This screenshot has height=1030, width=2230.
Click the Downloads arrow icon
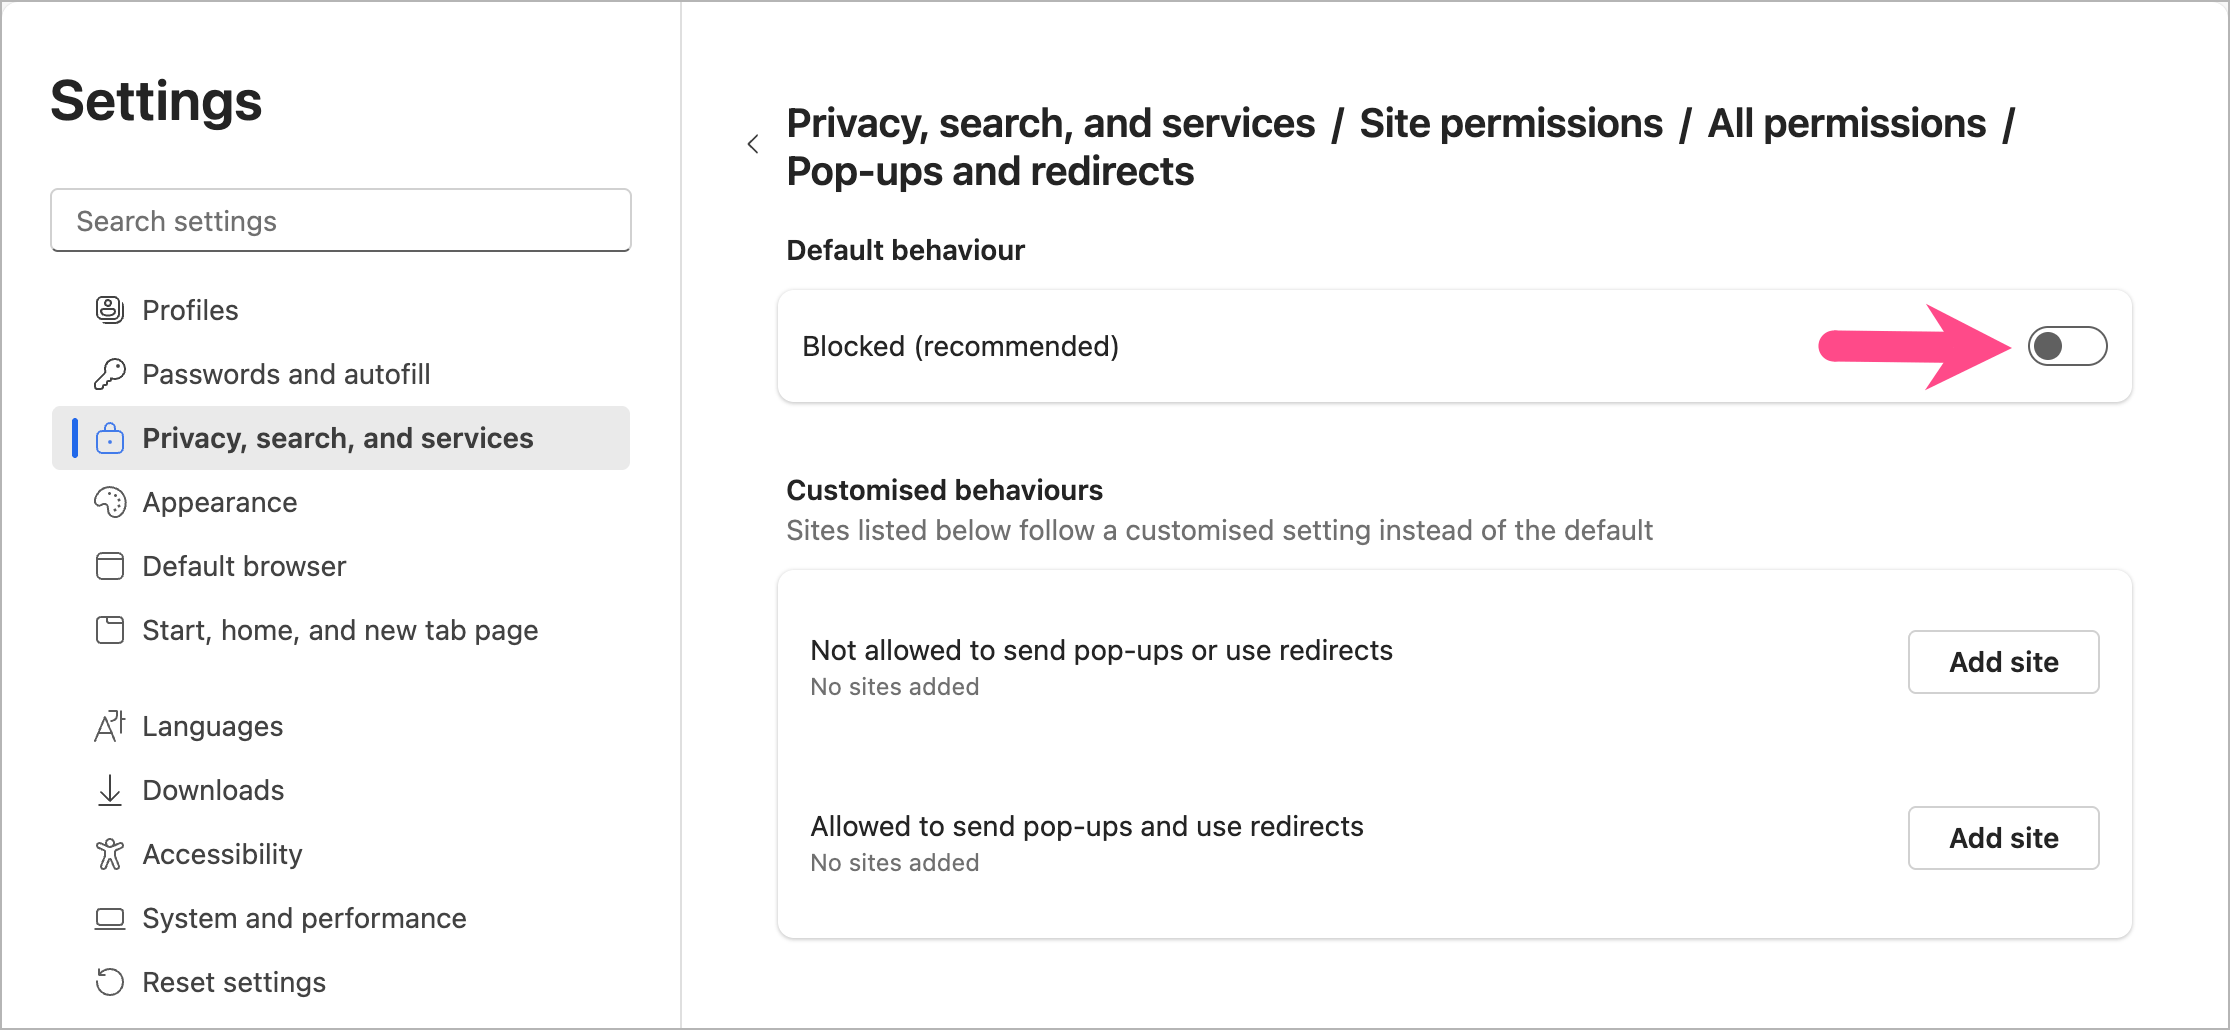click(x=110, y=790)
